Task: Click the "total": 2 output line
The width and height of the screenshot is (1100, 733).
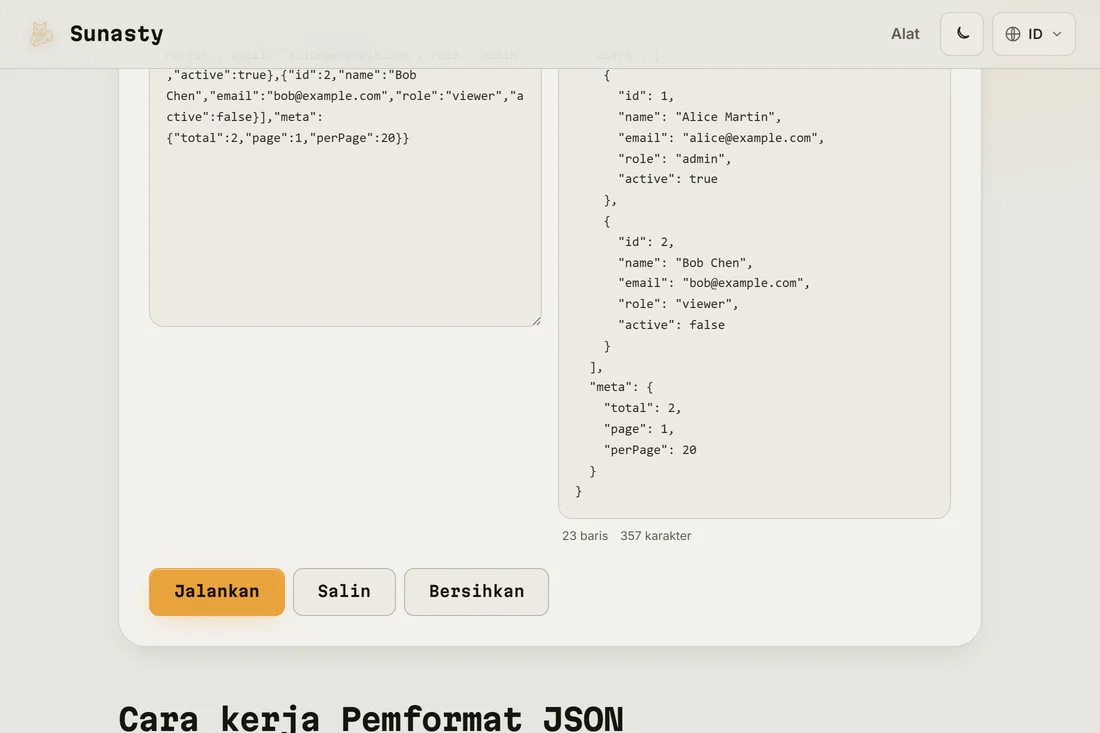Action: 642,408
